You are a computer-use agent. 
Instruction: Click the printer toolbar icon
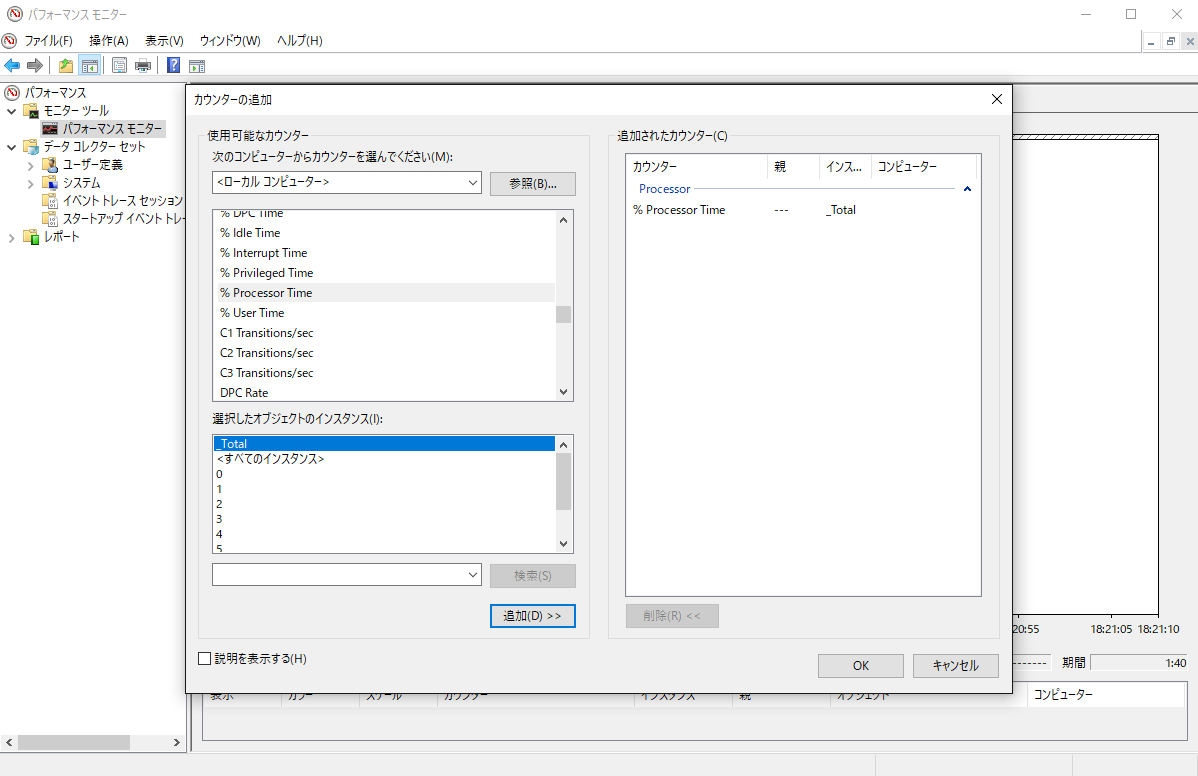tap(143, 66)
